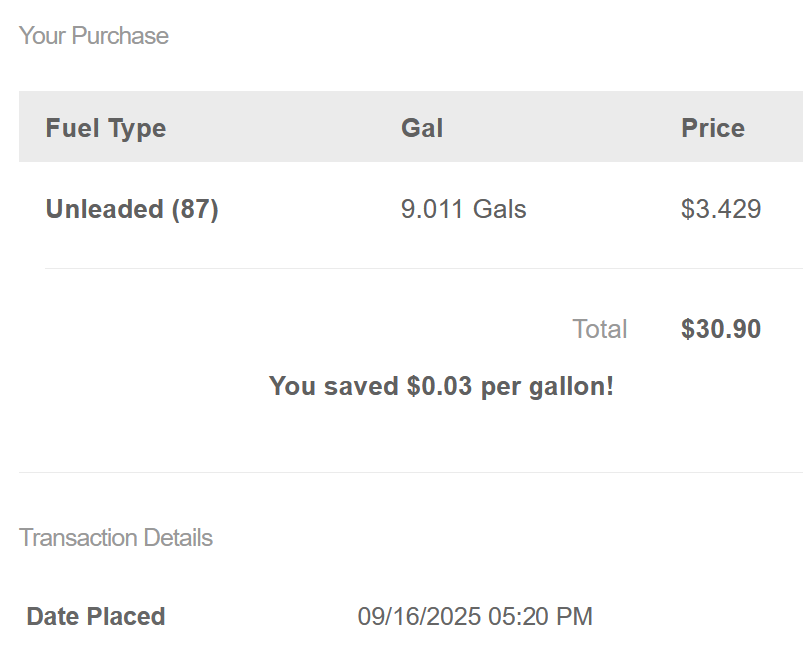
Task: Click the 'Unleaded (87)' fuel type entry
Action: [132, 209]
